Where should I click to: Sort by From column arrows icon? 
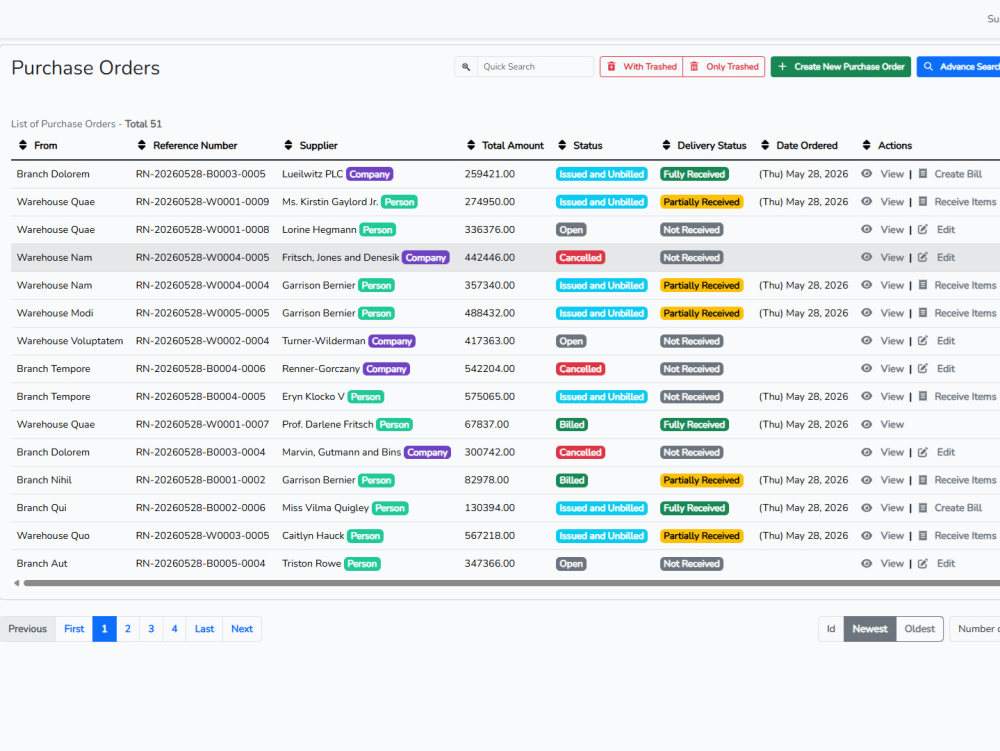point(23,145)
